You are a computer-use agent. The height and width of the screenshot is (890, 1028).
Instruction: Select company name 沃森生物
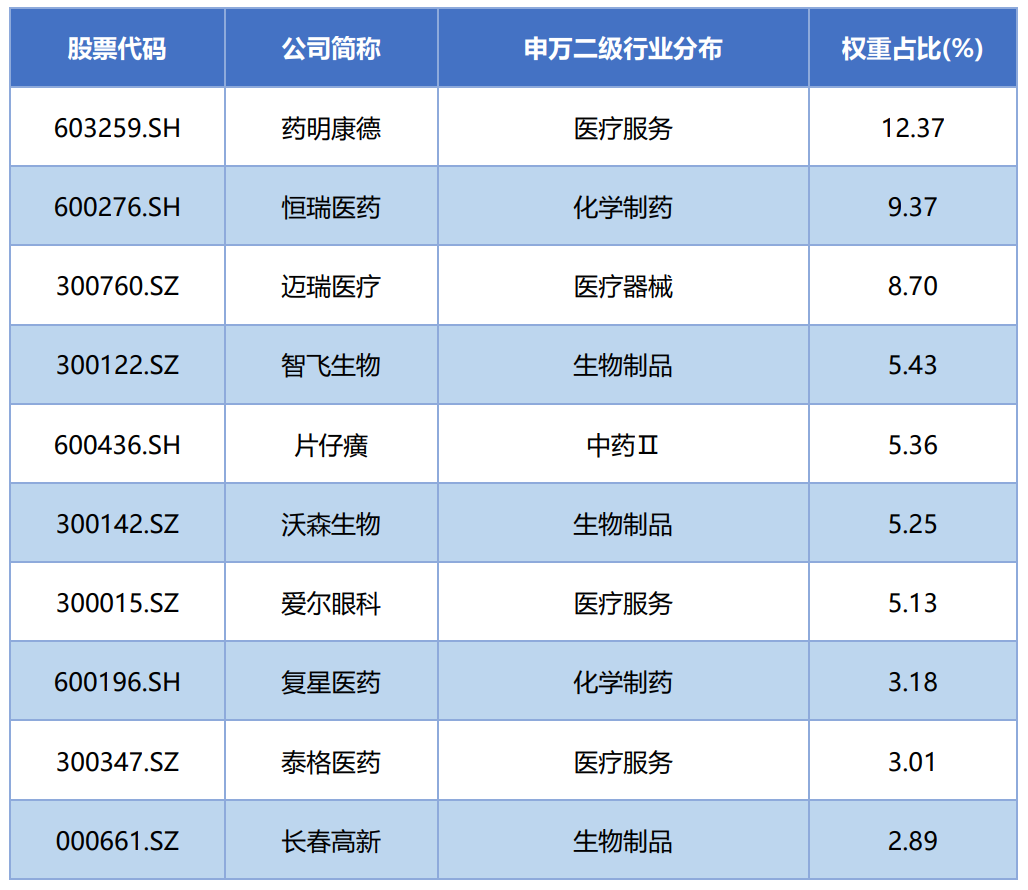331,524
